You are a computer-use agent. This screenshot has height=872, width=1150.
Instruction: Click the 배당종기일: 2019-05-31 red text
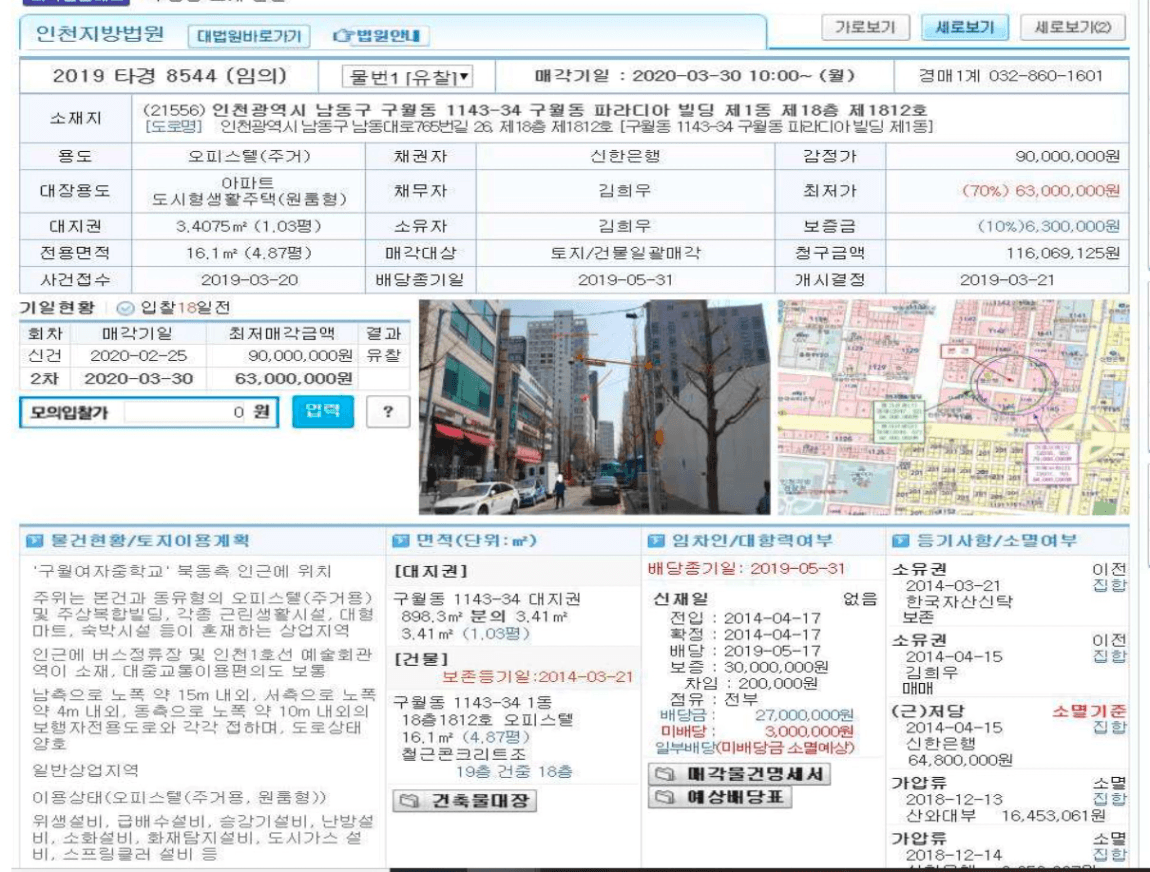point(746,568)
